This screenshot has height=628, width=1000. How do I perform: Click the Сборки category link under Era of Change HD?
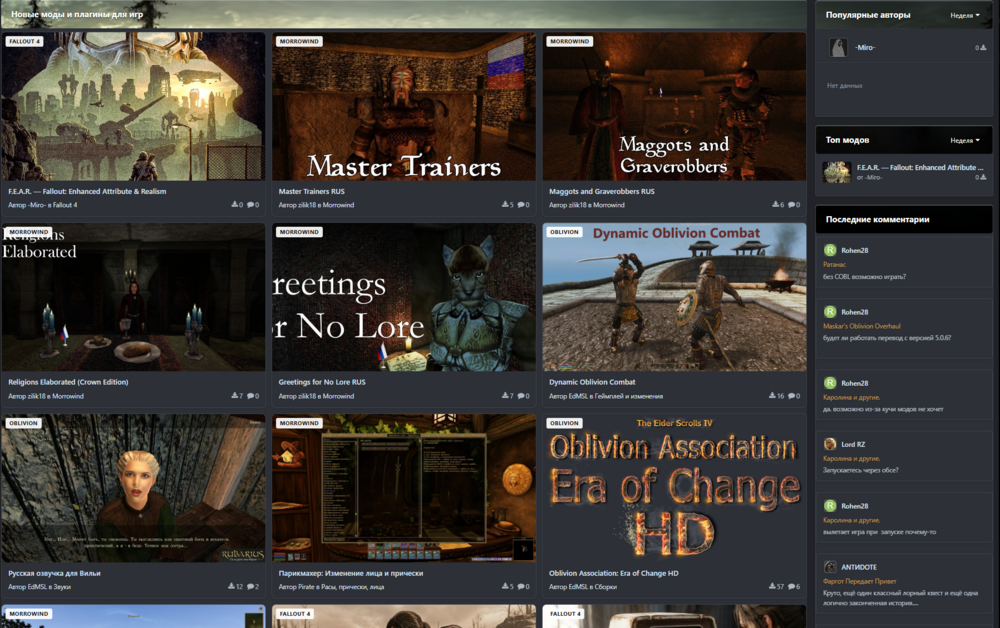(x=605, y=587)
